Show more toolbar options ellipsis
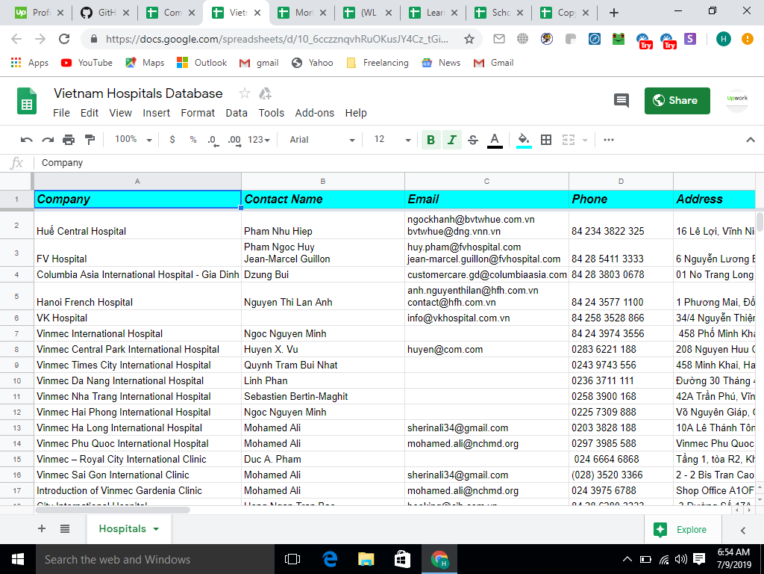Screen dimensions: 764x574 (609, 140)
